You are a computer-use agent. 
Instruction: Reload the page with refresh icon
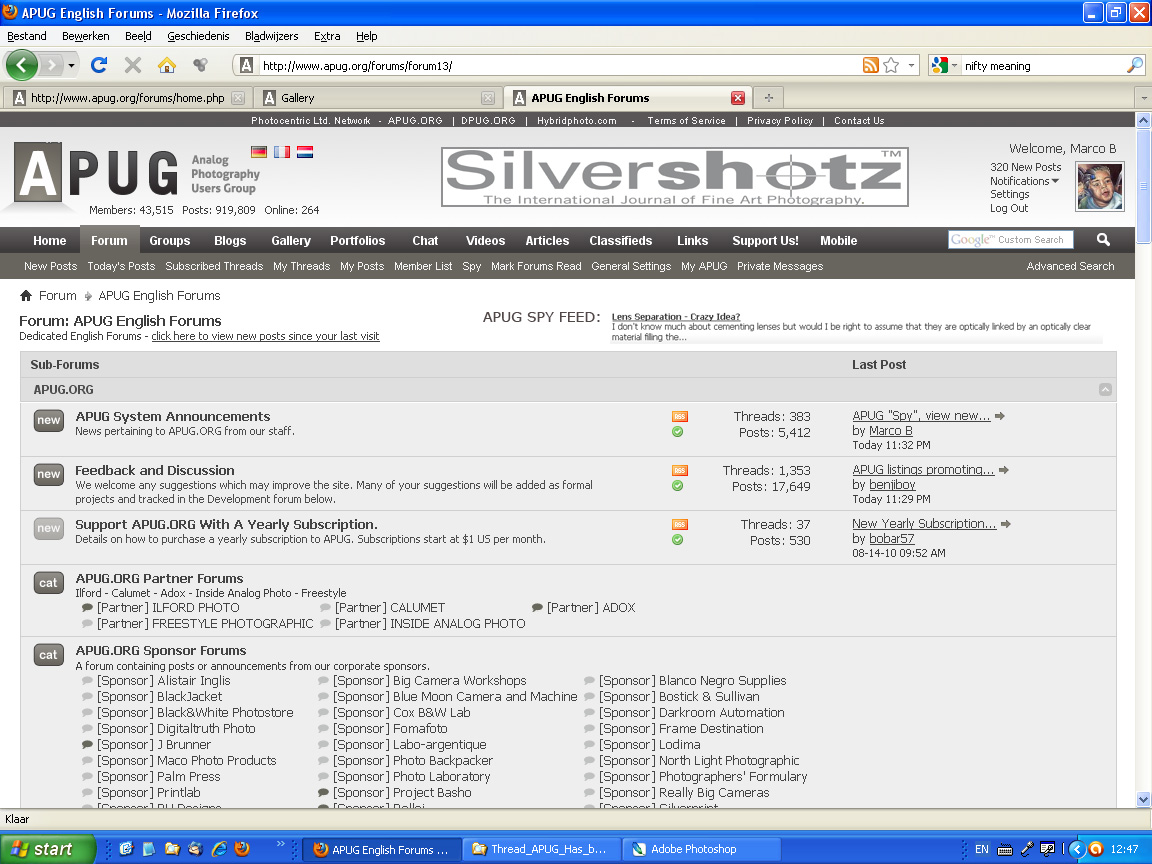98,65
